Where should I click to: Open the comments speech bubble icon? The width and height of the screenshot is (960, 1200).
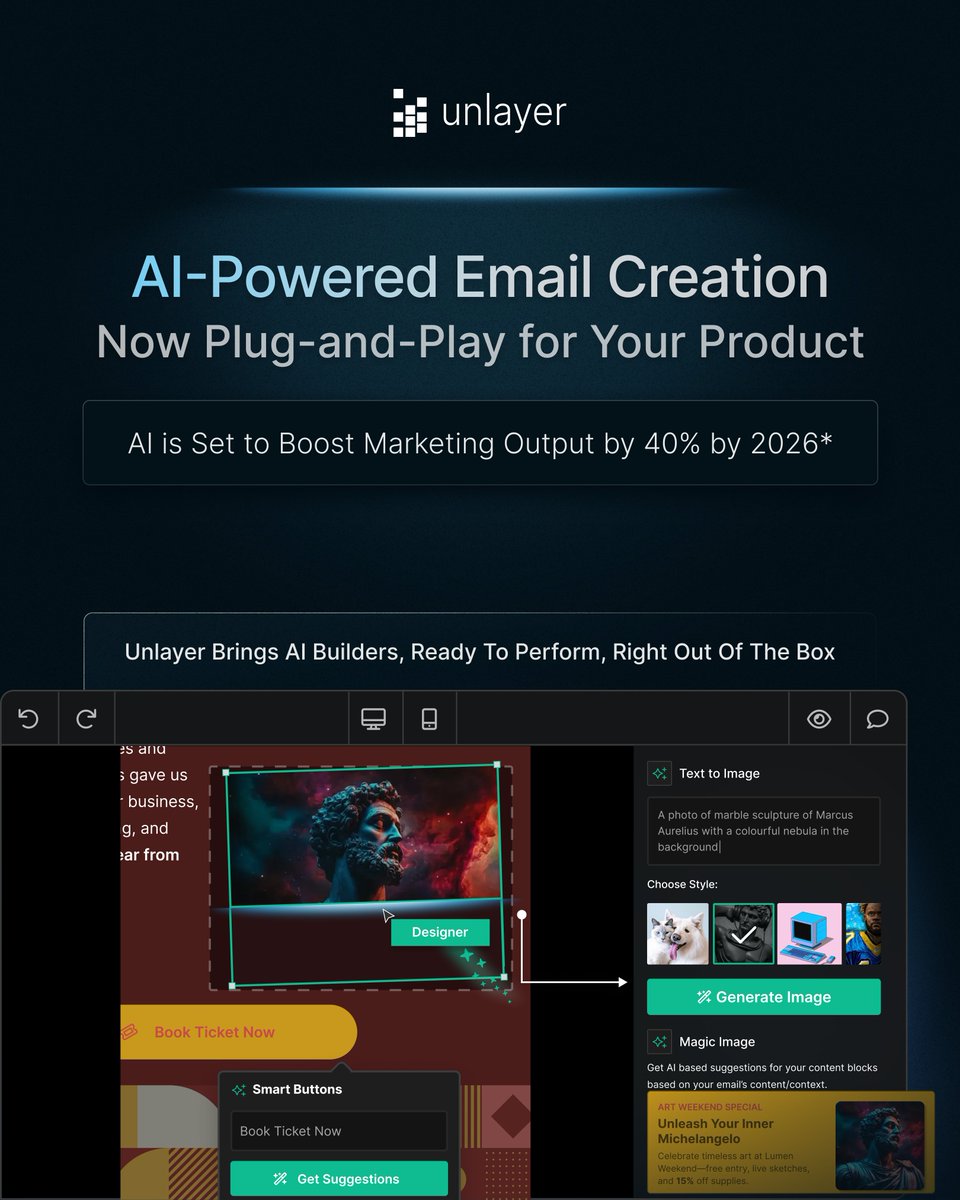(877, 719)
